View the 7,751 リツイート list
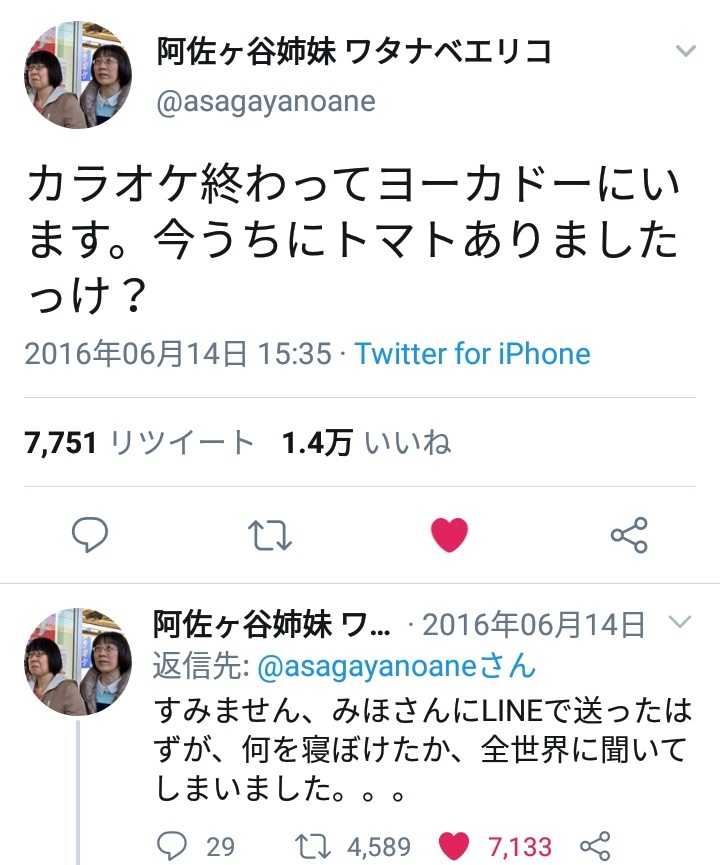The image size is (720, 865). click(139, 442)
